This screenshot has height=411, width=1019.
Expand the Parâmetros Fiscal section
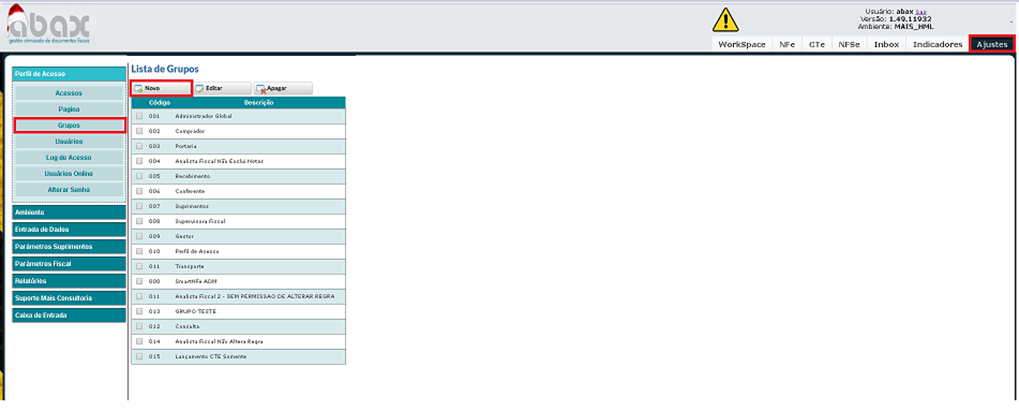click(68, 264)
